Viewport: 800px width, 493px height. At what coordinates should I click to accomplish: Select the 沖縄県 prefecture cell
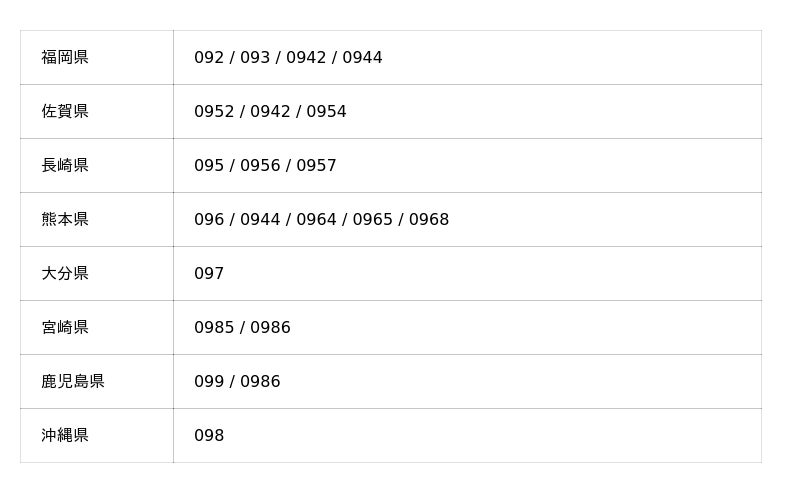click(65, 436)
